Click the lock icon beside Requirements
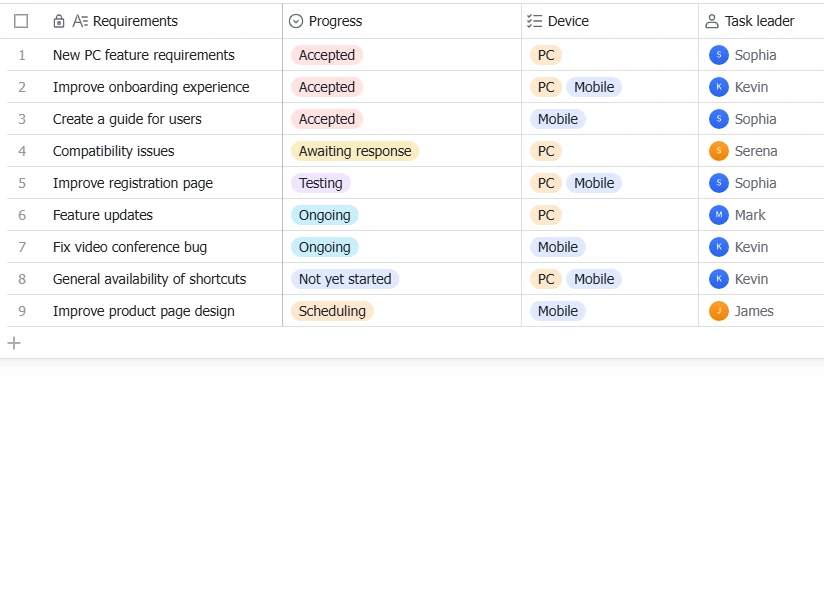Screen dimensions: 824x602 59,21
